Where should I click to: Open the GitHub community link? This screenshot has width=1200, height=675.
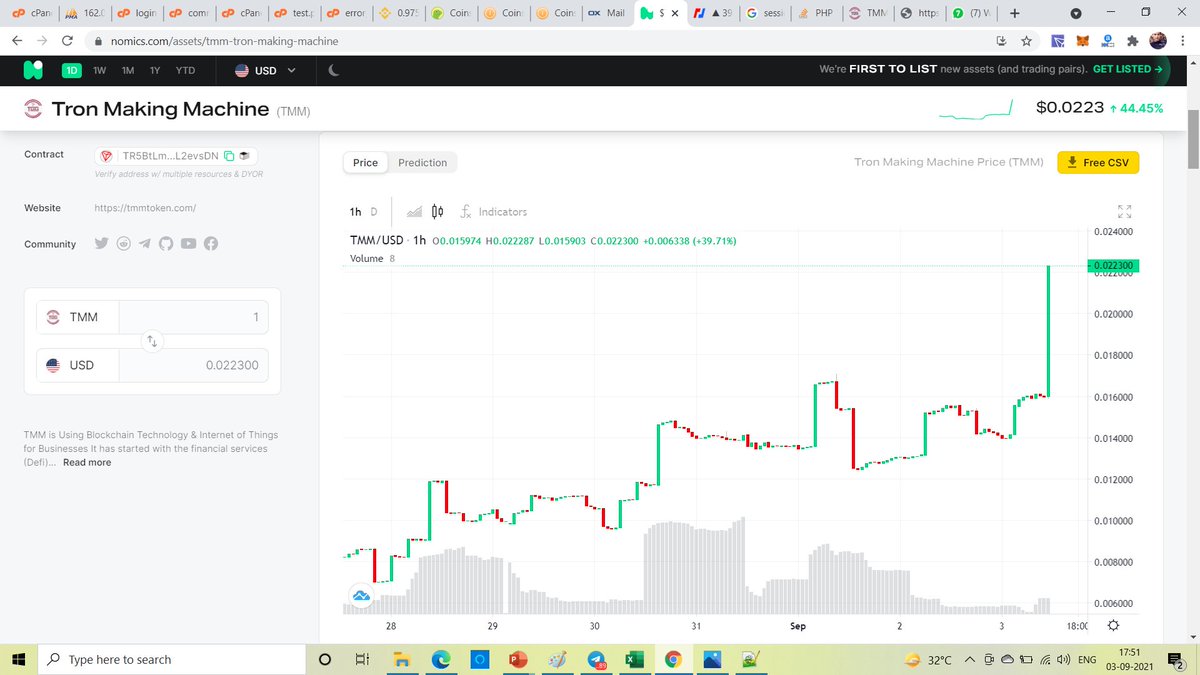166,244
